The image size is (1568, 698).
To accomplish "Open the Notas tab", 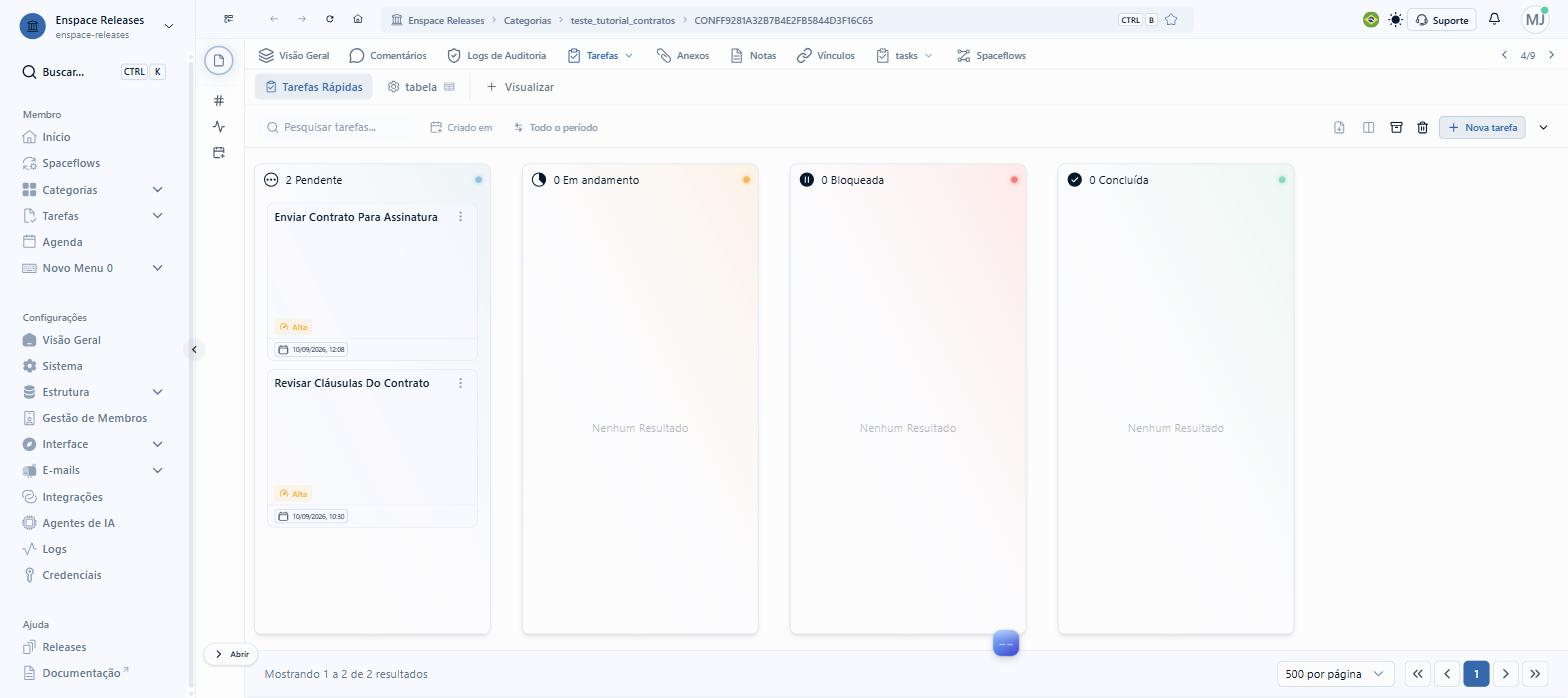I will (x=753, y=56).
